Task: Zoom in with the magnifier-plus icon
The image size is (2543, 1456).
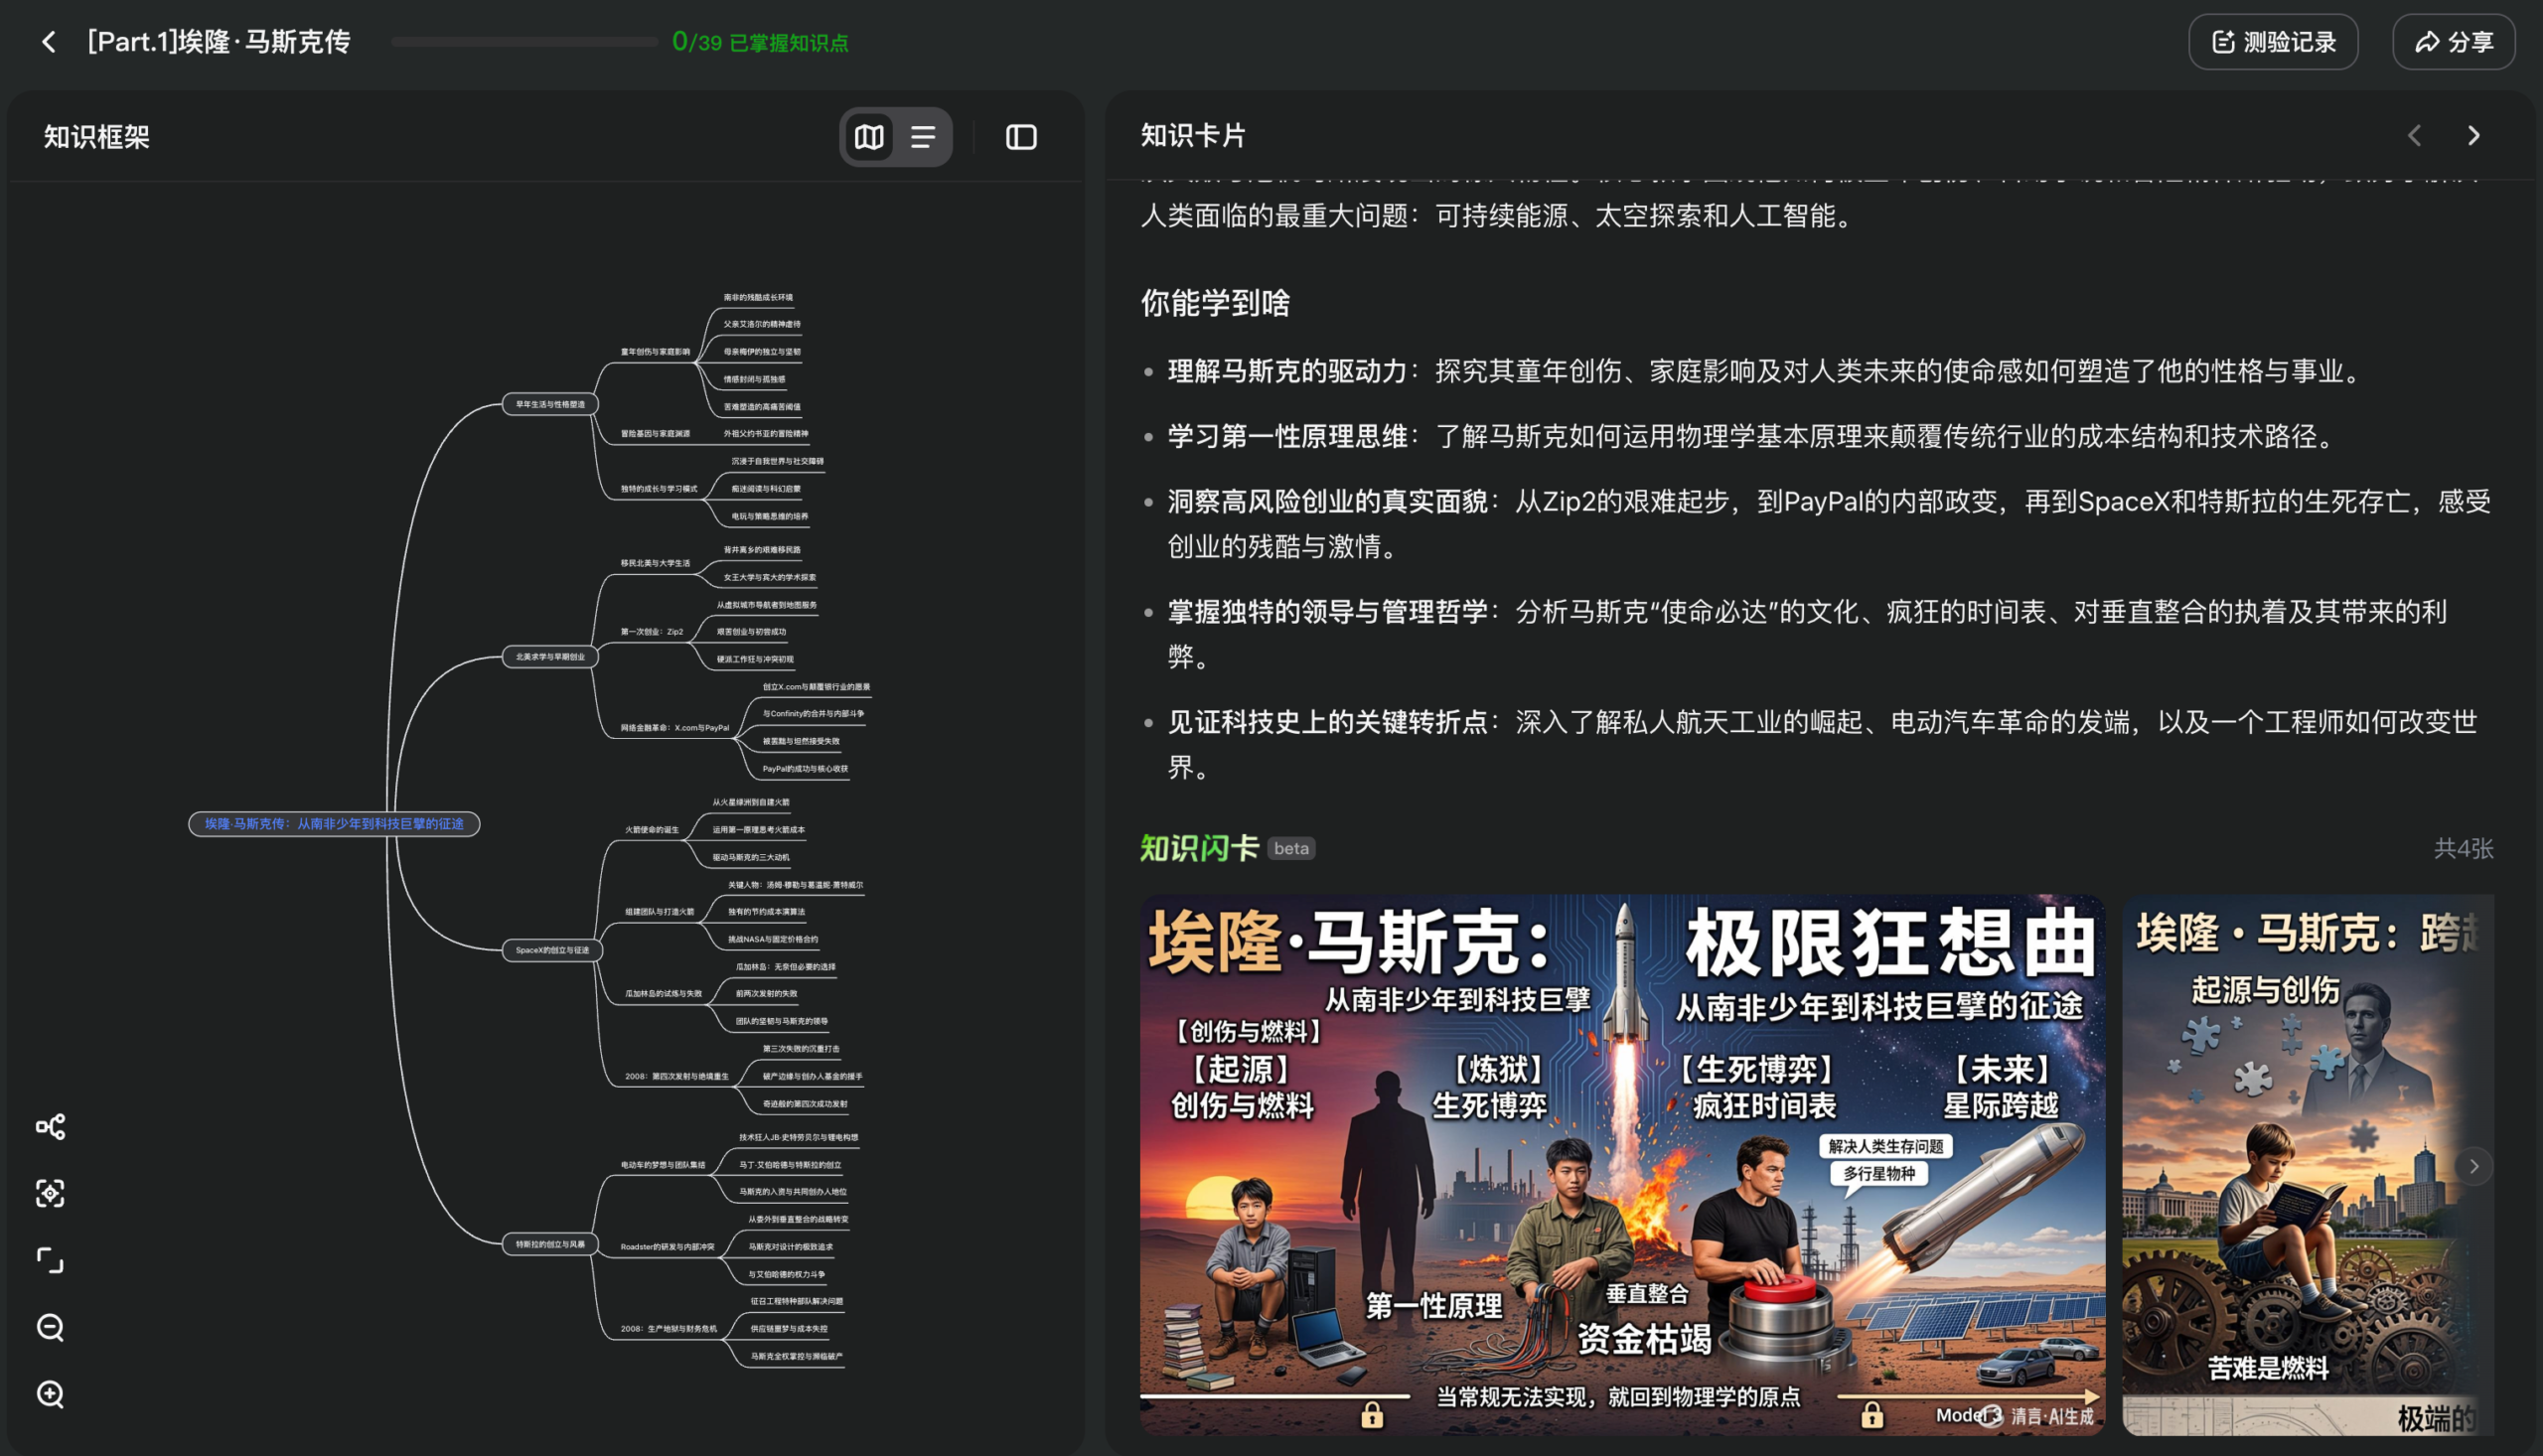Action: point(50,1393)
